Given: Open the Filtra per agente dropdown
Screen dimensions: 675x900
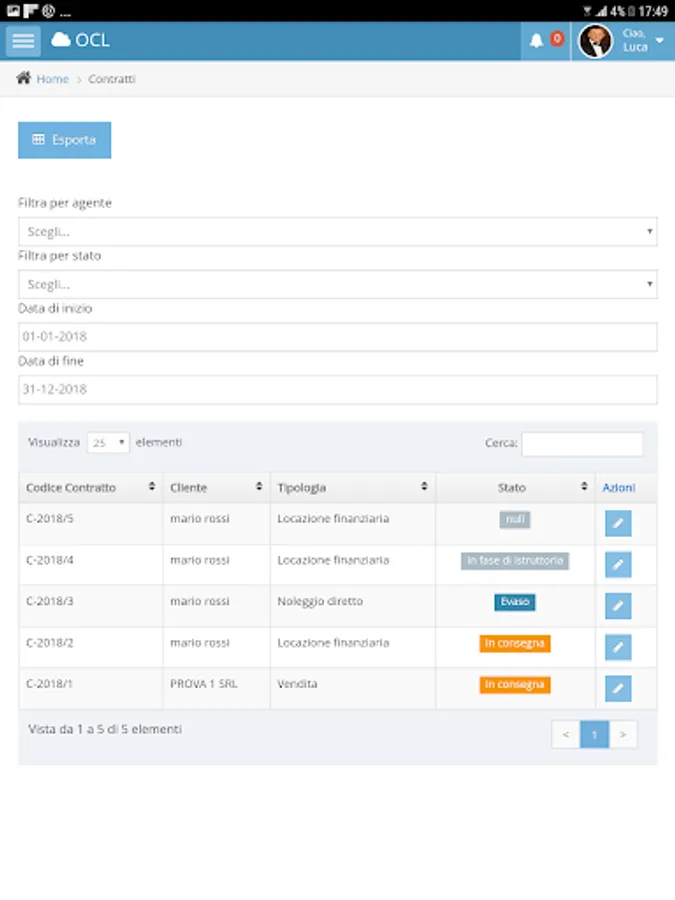Looking at the screenshot, I should click(338, 232).
